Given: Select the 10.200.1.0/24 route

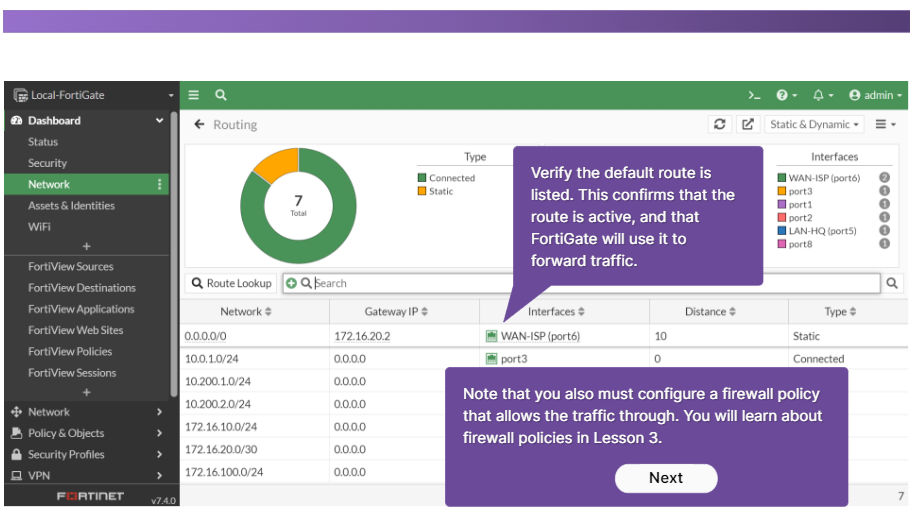Looking at the screenshot, I should (x=218, y=382).
